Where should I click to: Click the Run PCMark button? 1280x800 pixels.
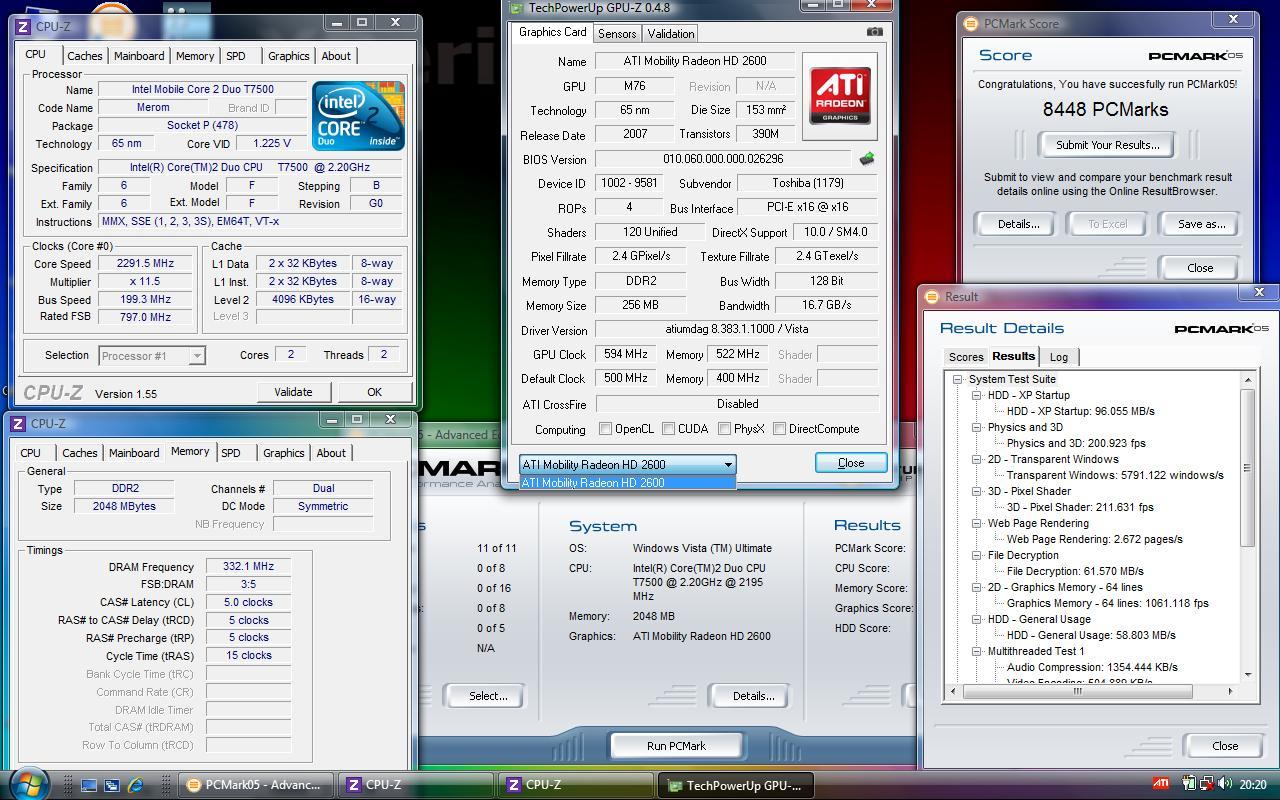pos(677,746)
